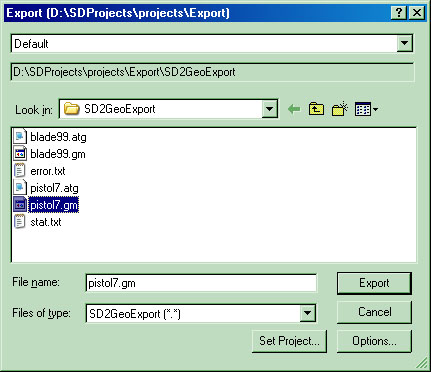Click the SD2GeoExport folder icon in Look in

[x=71, y=109]
